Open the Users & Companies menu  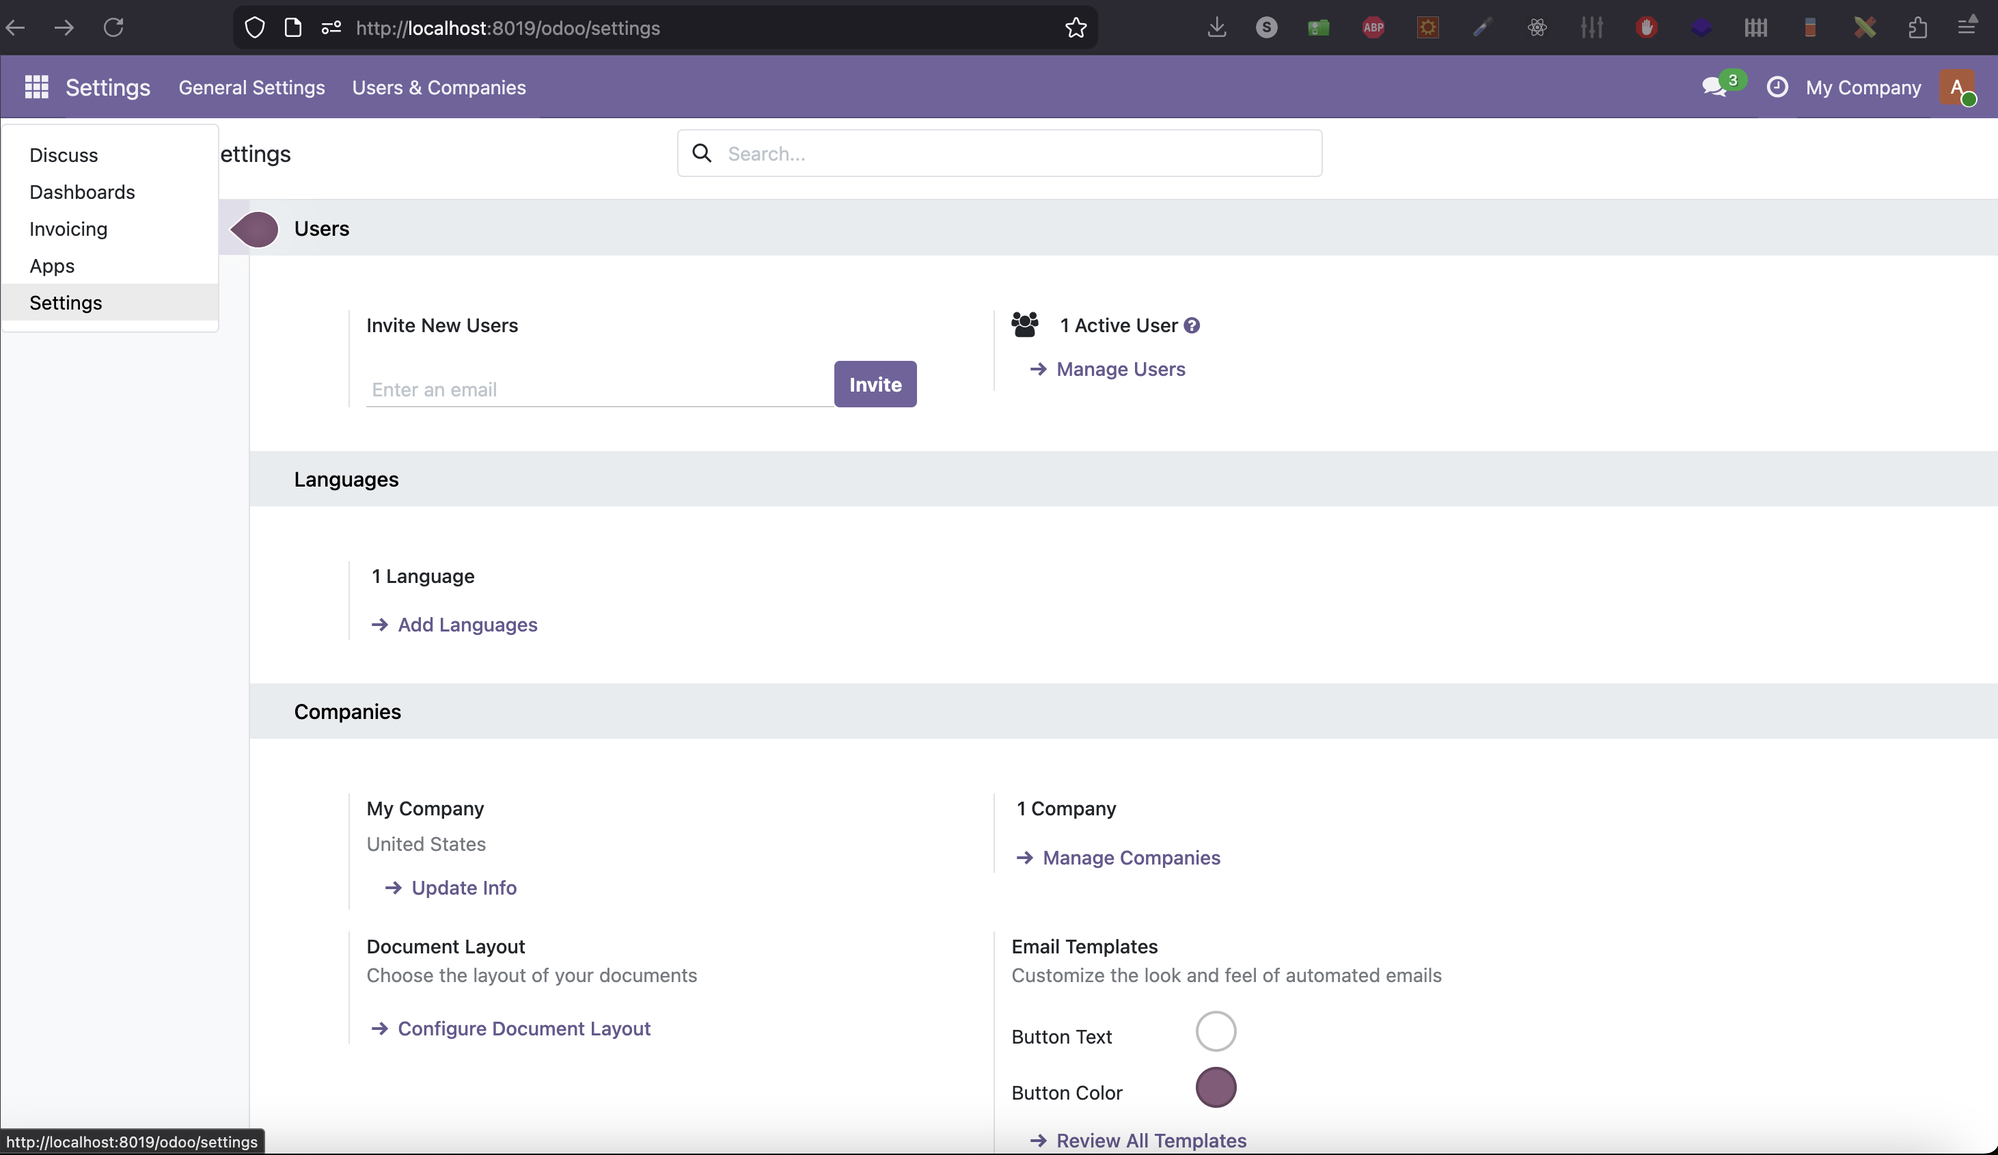(x=439, y=88)
